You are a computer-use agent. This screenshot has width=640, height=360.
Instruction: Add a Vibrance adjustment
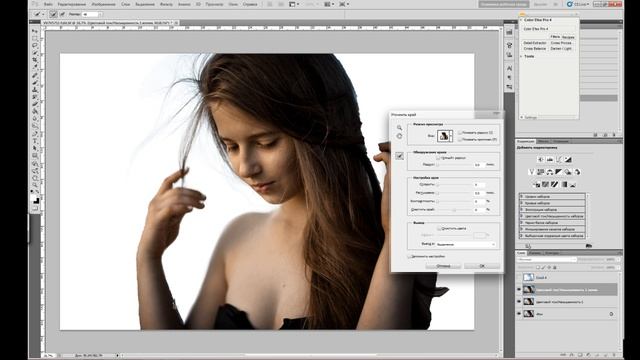point(531,172)
